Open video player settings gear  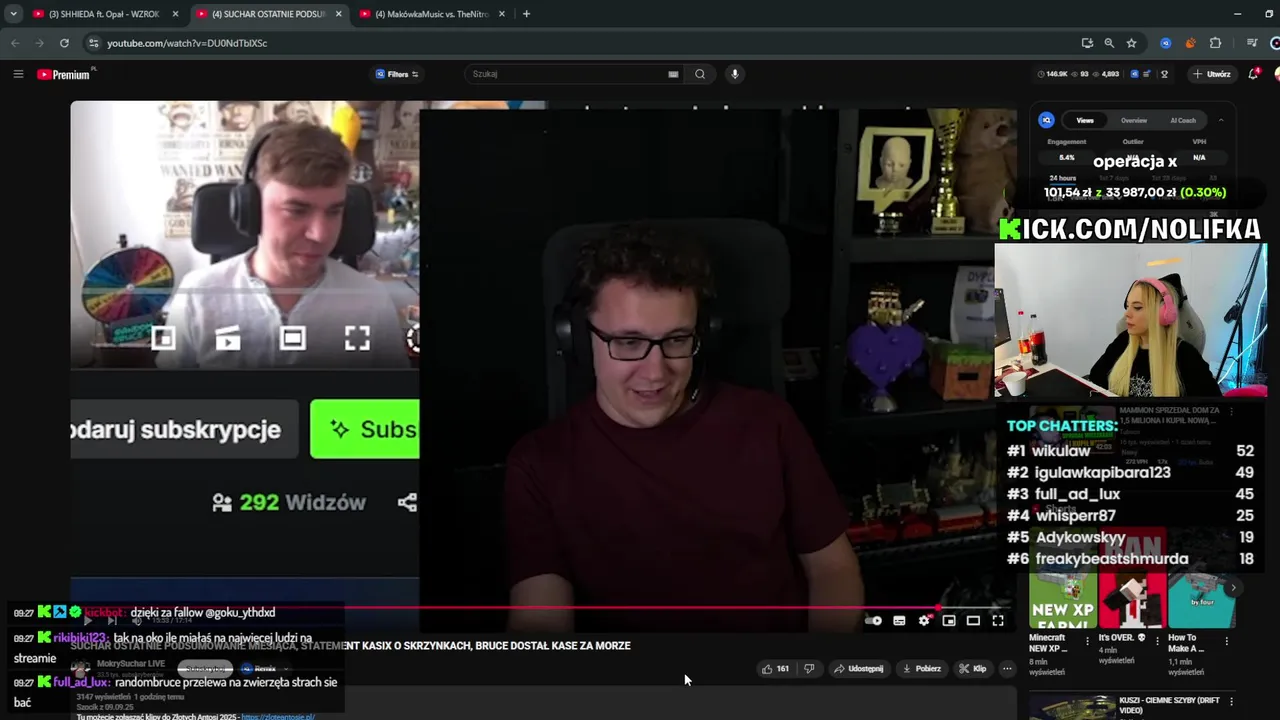pos(924,621)
